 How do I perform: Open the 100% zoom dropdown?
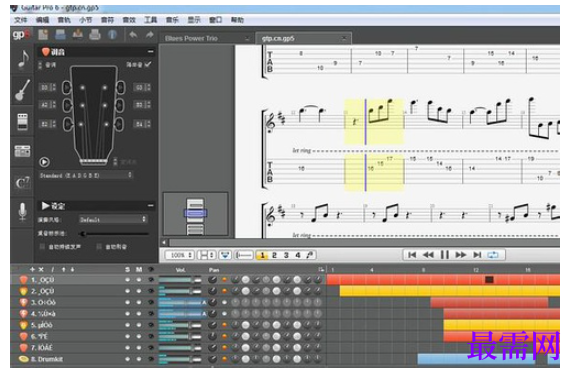[x=179, y=256]
